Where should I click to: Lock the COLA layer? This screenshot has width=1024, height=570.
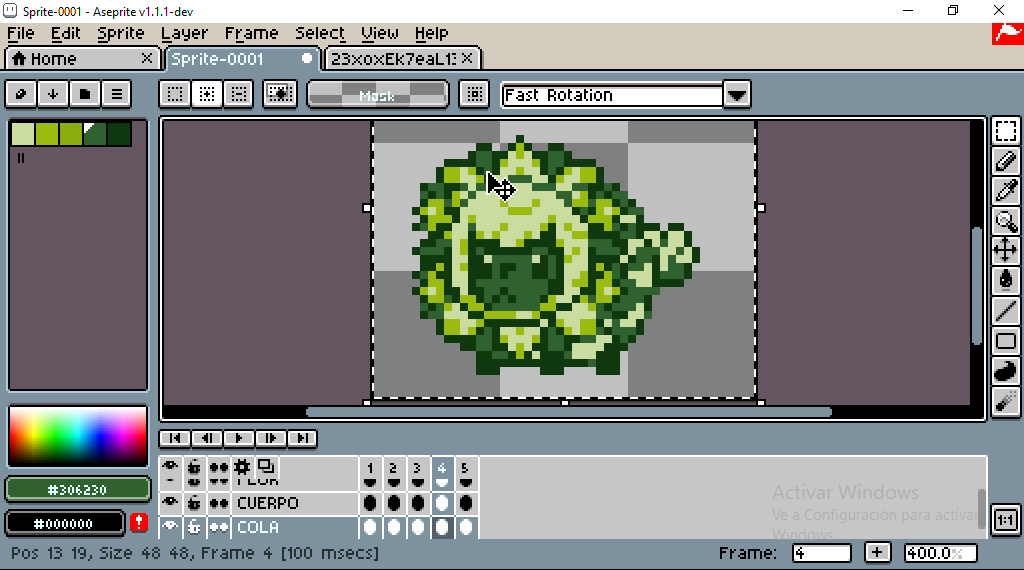tap(194, 527)
